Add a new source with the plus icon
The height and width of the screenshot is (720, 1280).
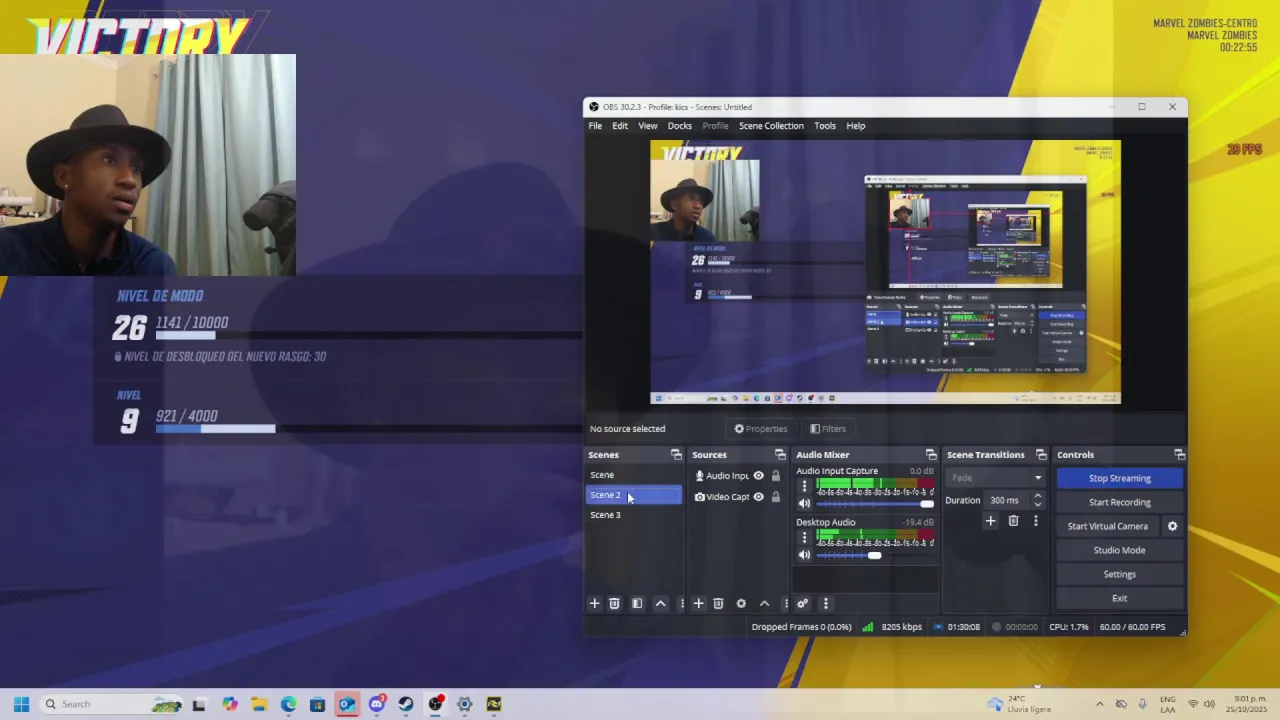[x=698, y=603]
